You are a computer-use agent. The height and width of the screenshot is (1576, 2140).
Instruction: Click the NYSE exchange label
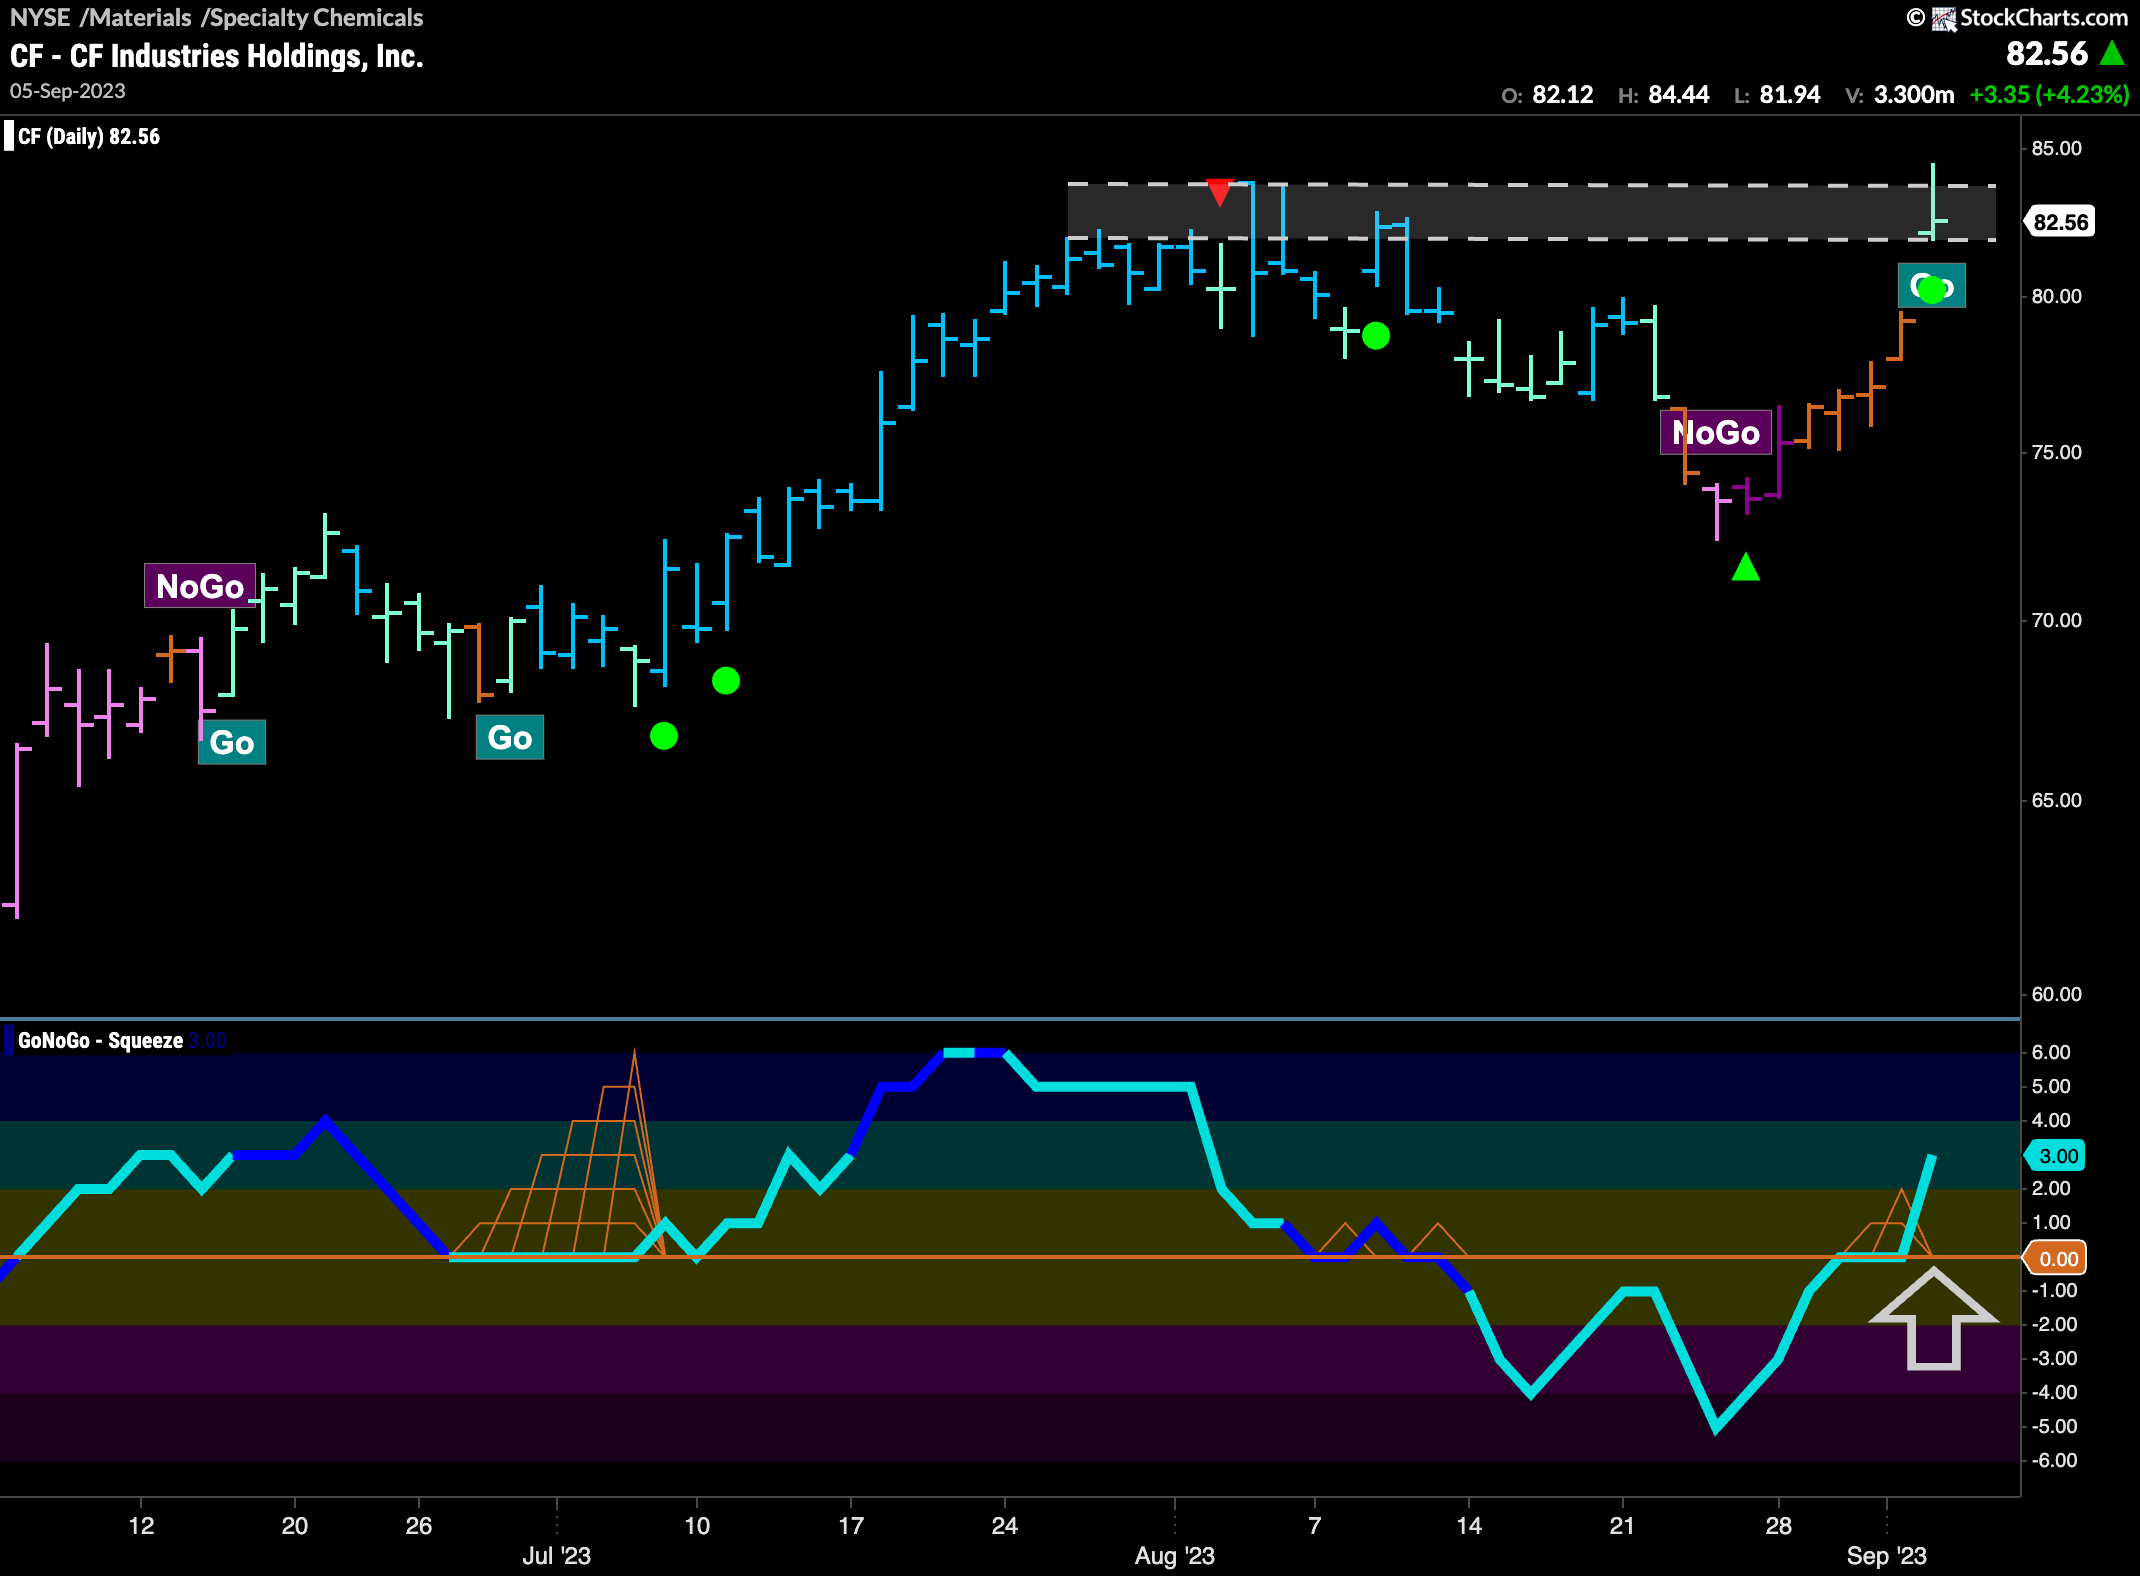(x=40, y=17)
